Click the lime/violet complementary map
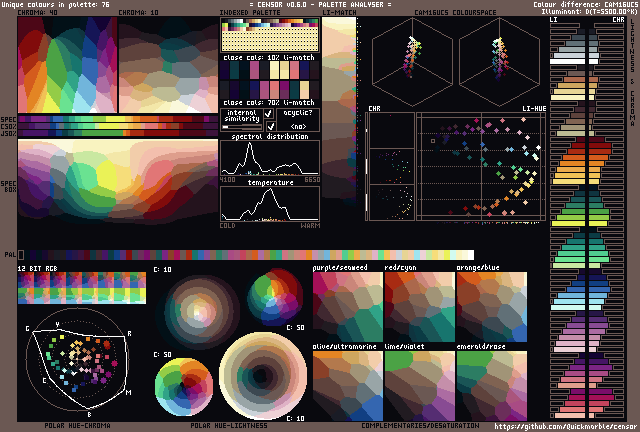The image size is (640, 432). point(420,386)
